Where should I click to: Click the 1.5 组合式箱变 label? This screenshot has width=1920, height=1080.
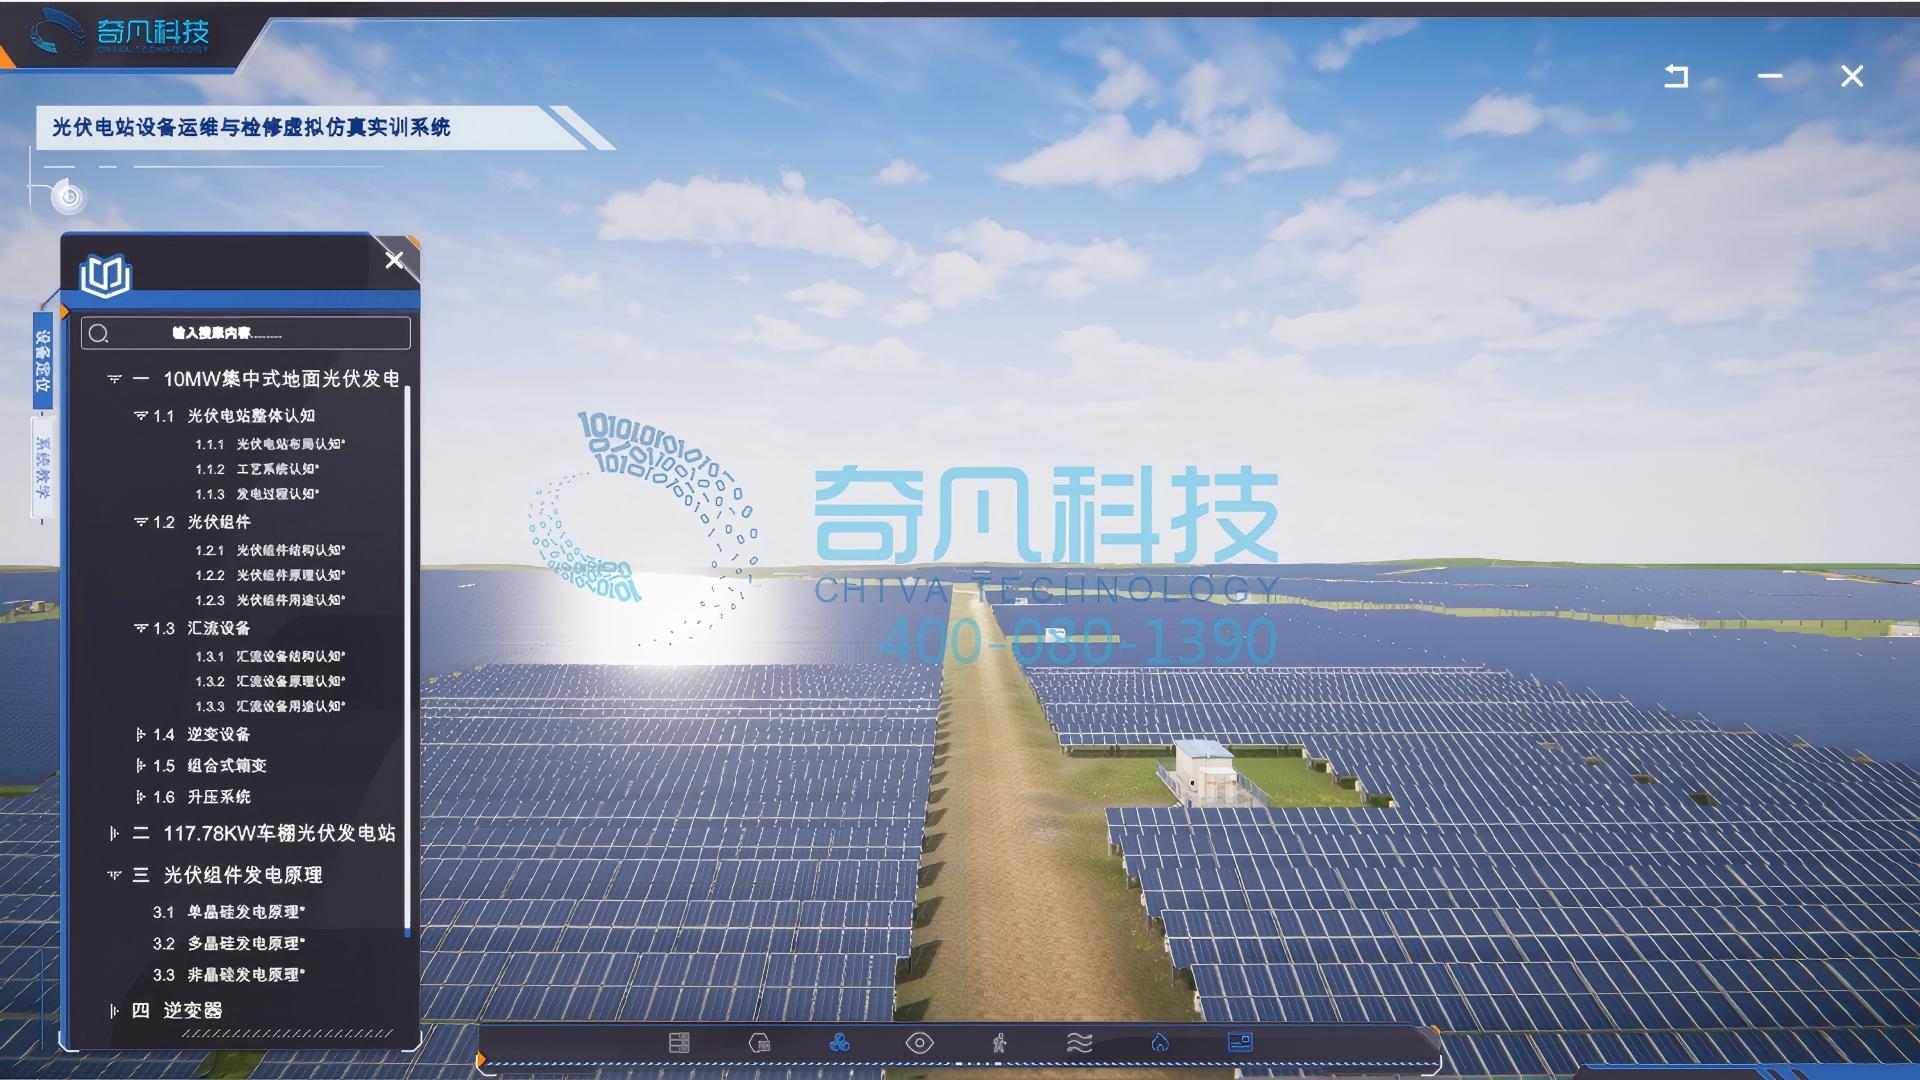210,766
